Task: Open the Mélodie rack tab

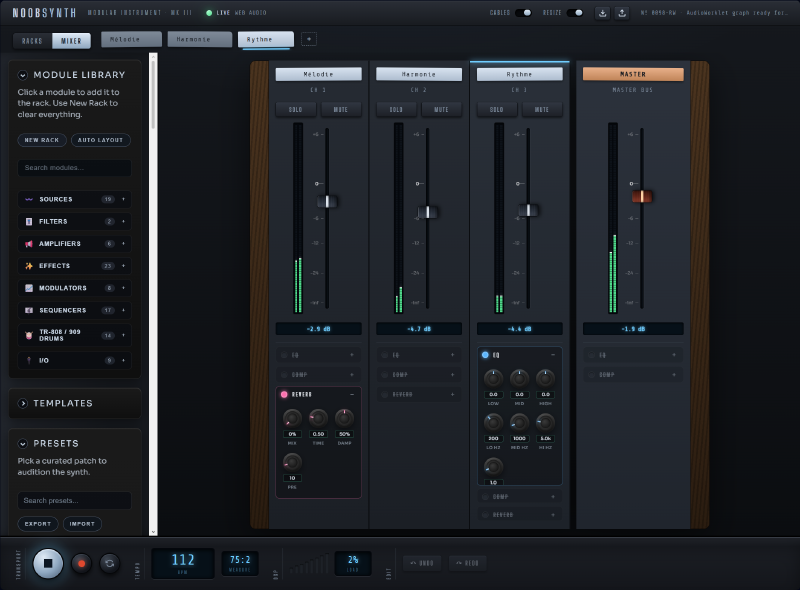Action: point(132,39)
